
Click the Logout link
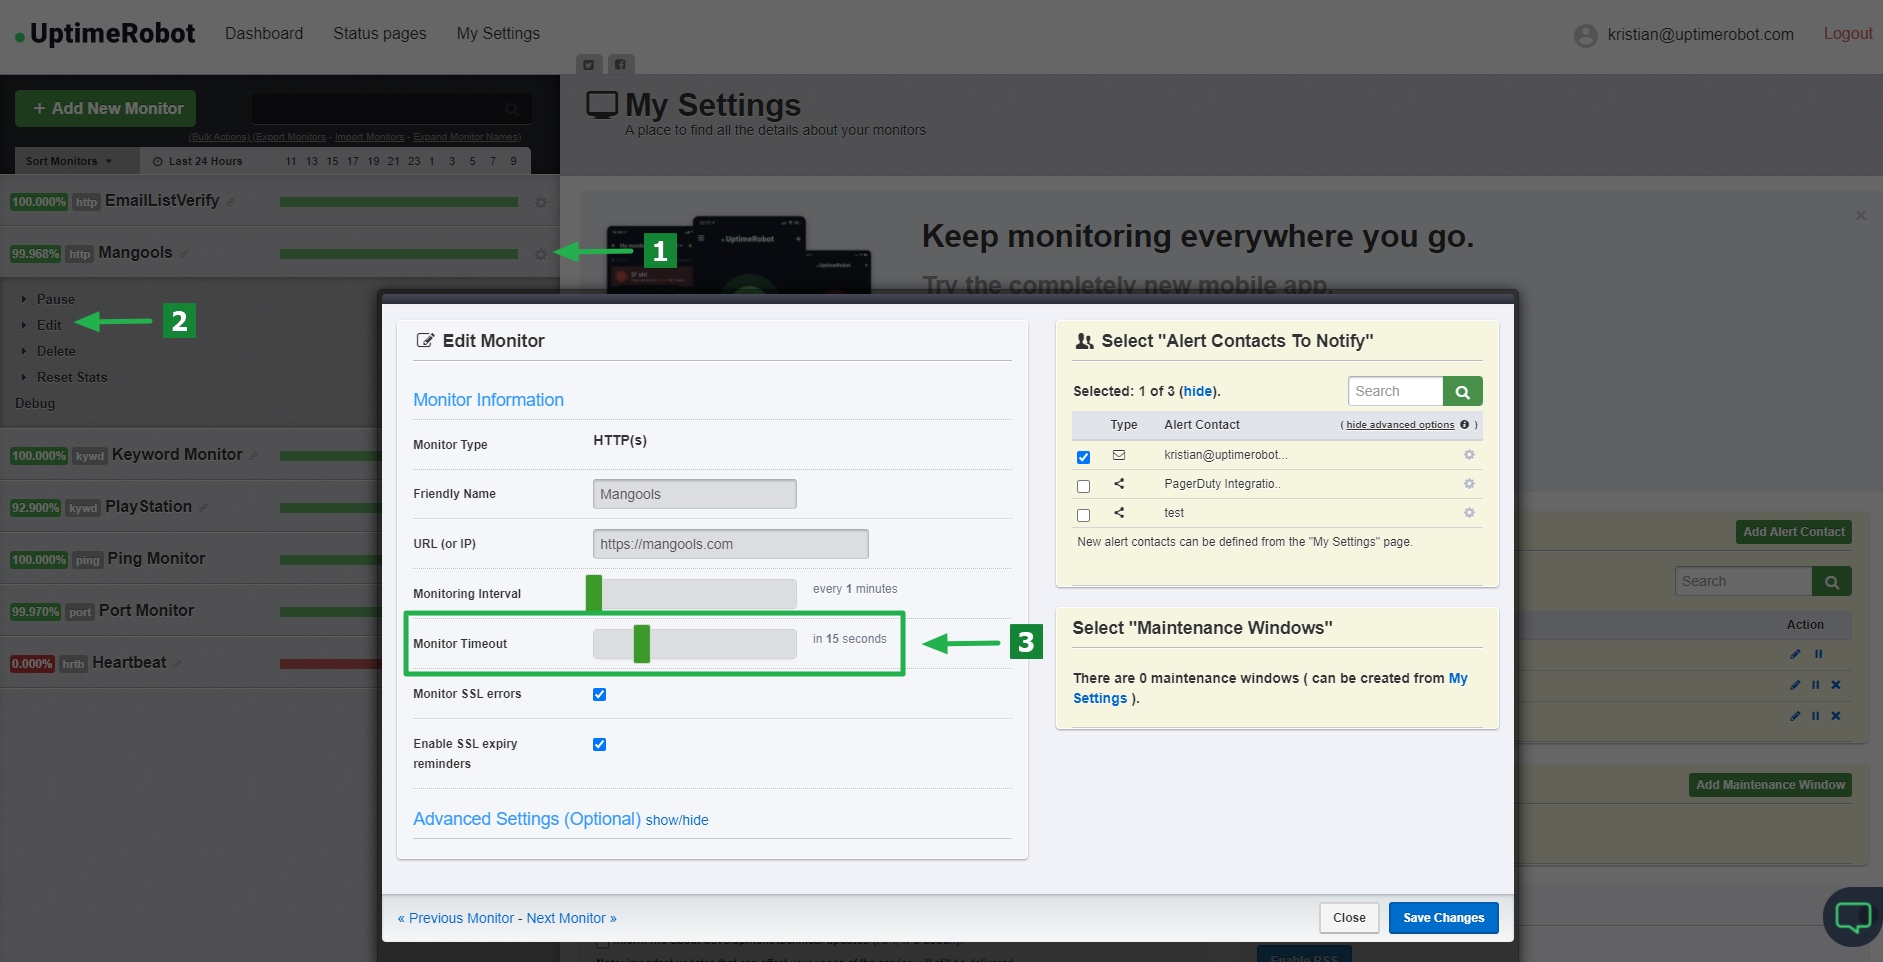pos(1848,34)
